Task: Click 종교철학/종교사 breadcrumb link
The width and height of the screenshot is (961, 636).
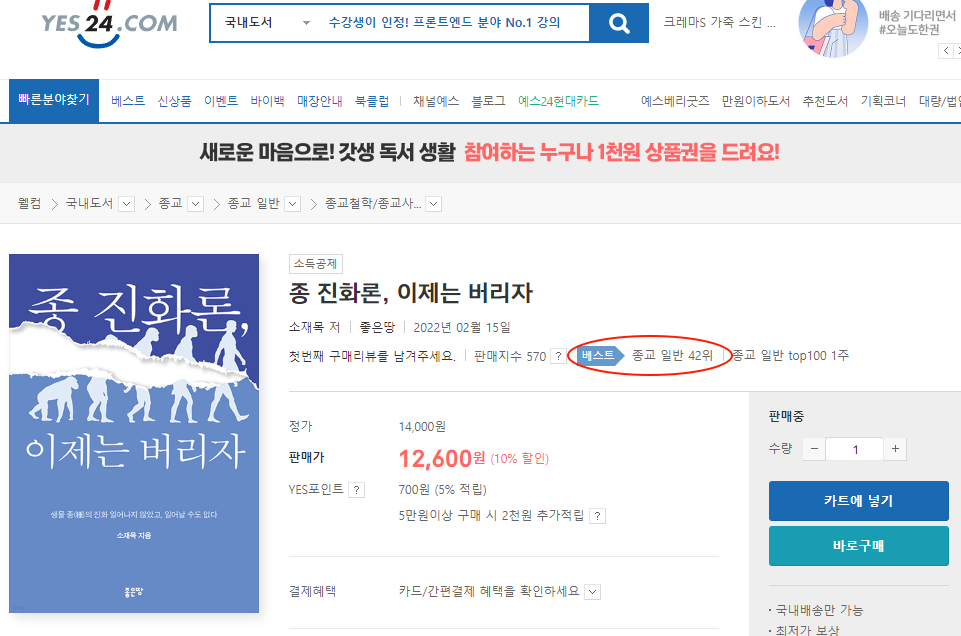Action: (x=373, y=203)
